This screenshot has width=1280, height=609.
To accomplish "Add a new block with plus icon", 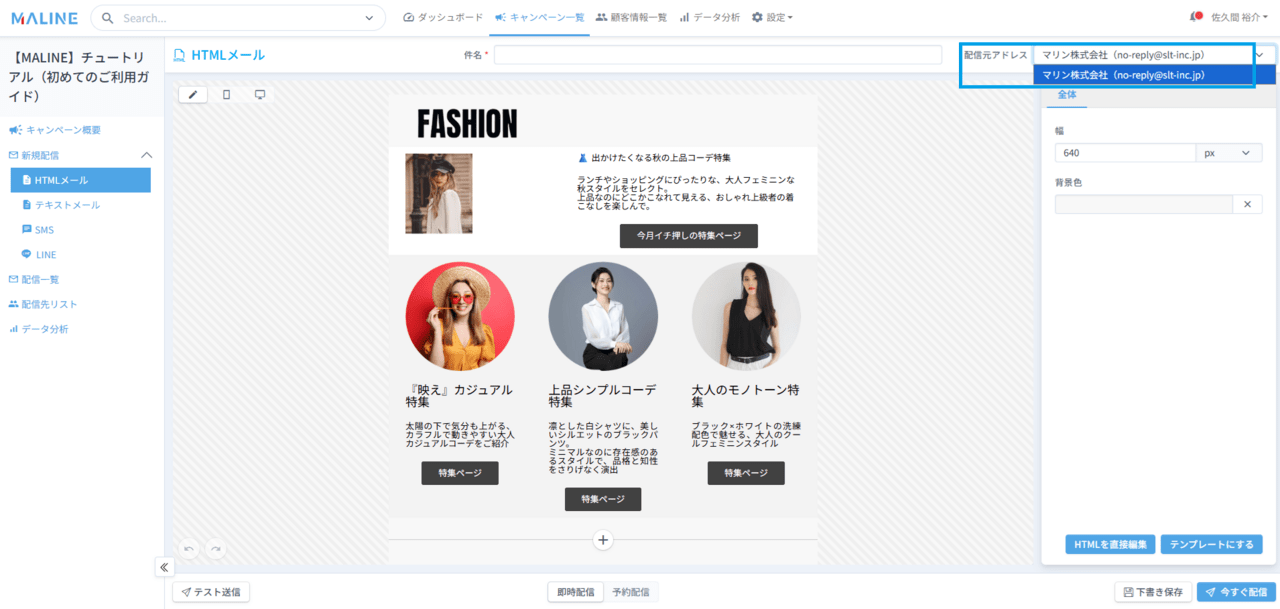I will (x=602, y=540).
